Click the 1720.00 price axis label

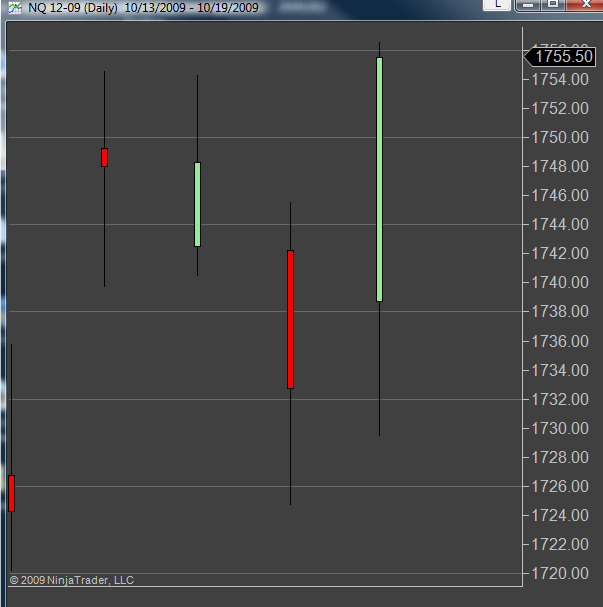pos(560,574)
